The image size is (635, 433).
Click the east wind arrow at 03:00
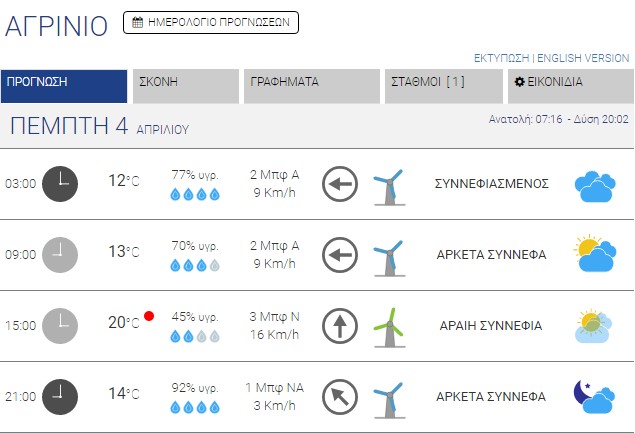[340, 185]
